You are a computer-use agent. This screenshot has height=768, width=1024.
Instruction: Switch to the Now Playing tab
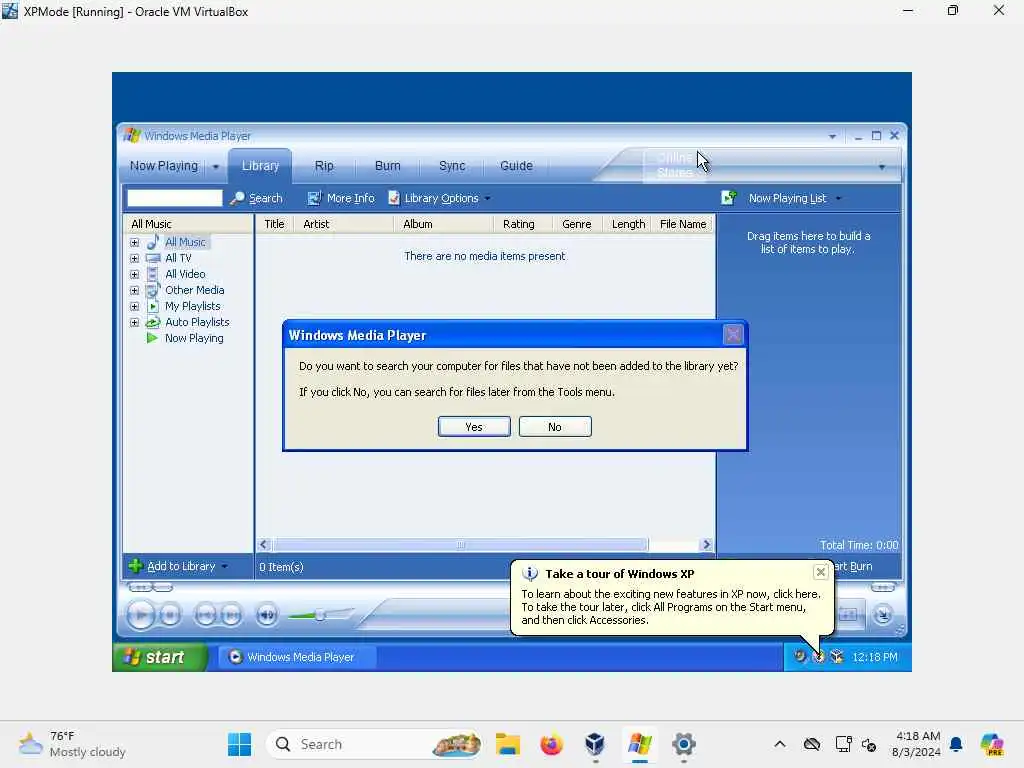164,166
